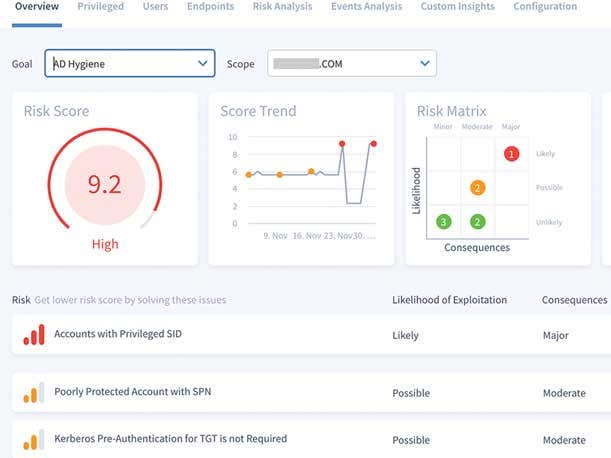This screenshot has height=458, width=611.
Task: Click the first orange data point on Score Trend
Action: pos(248,175)
